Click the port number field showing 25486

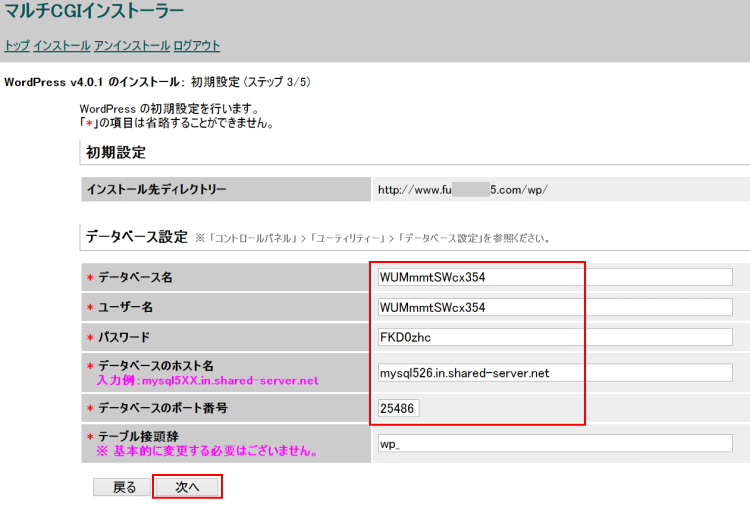pyautogui.click(x=398, y=408)
